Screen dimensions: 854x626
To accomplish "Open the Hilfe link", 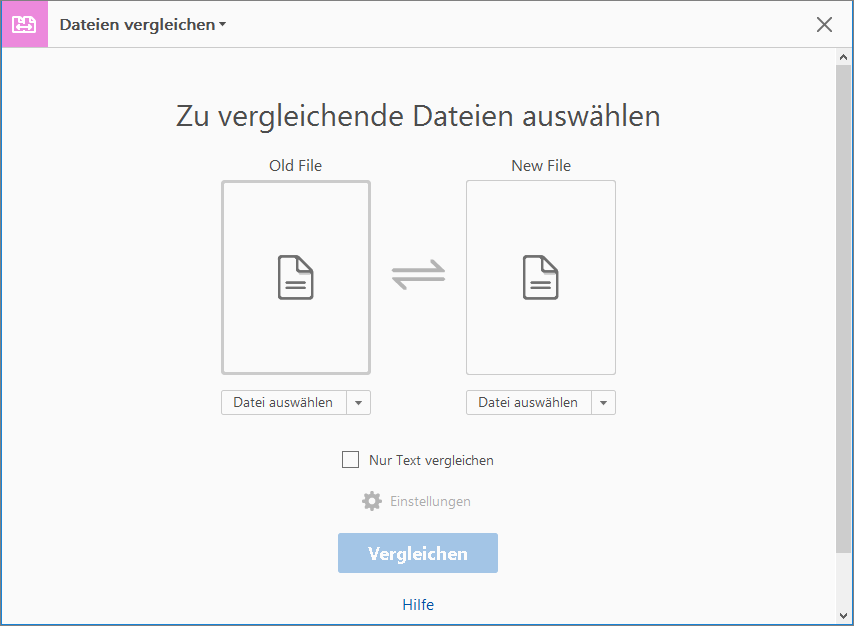I will (418, 604).
